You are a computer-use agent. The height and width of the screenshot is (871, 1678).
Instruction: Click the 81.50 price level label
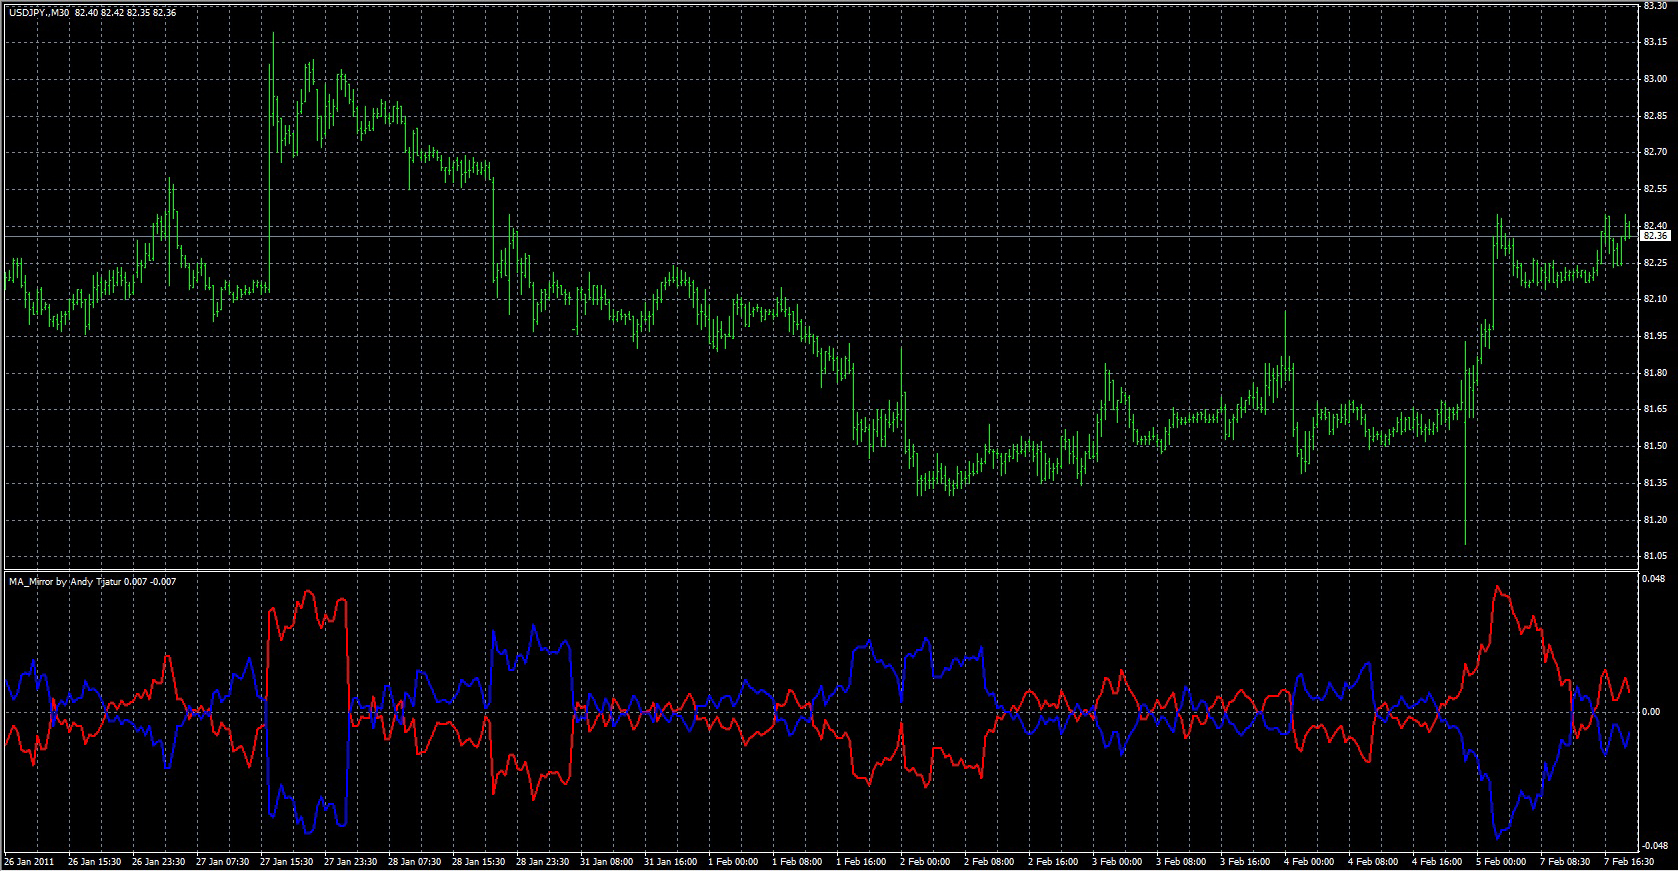tap(1655, 446)
